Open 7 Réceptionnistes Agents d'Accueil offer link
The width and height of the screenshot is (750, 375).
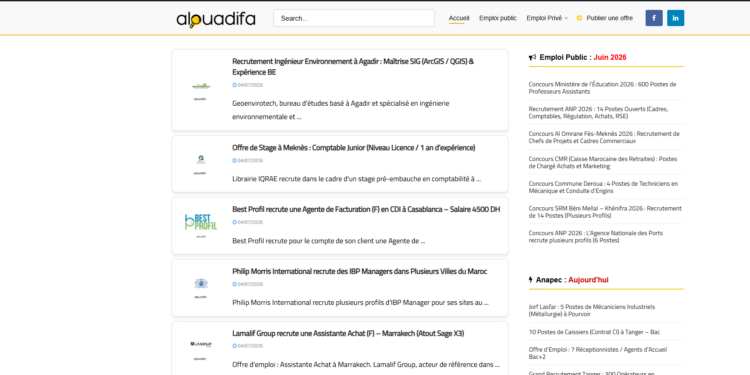tap(597, 353)
